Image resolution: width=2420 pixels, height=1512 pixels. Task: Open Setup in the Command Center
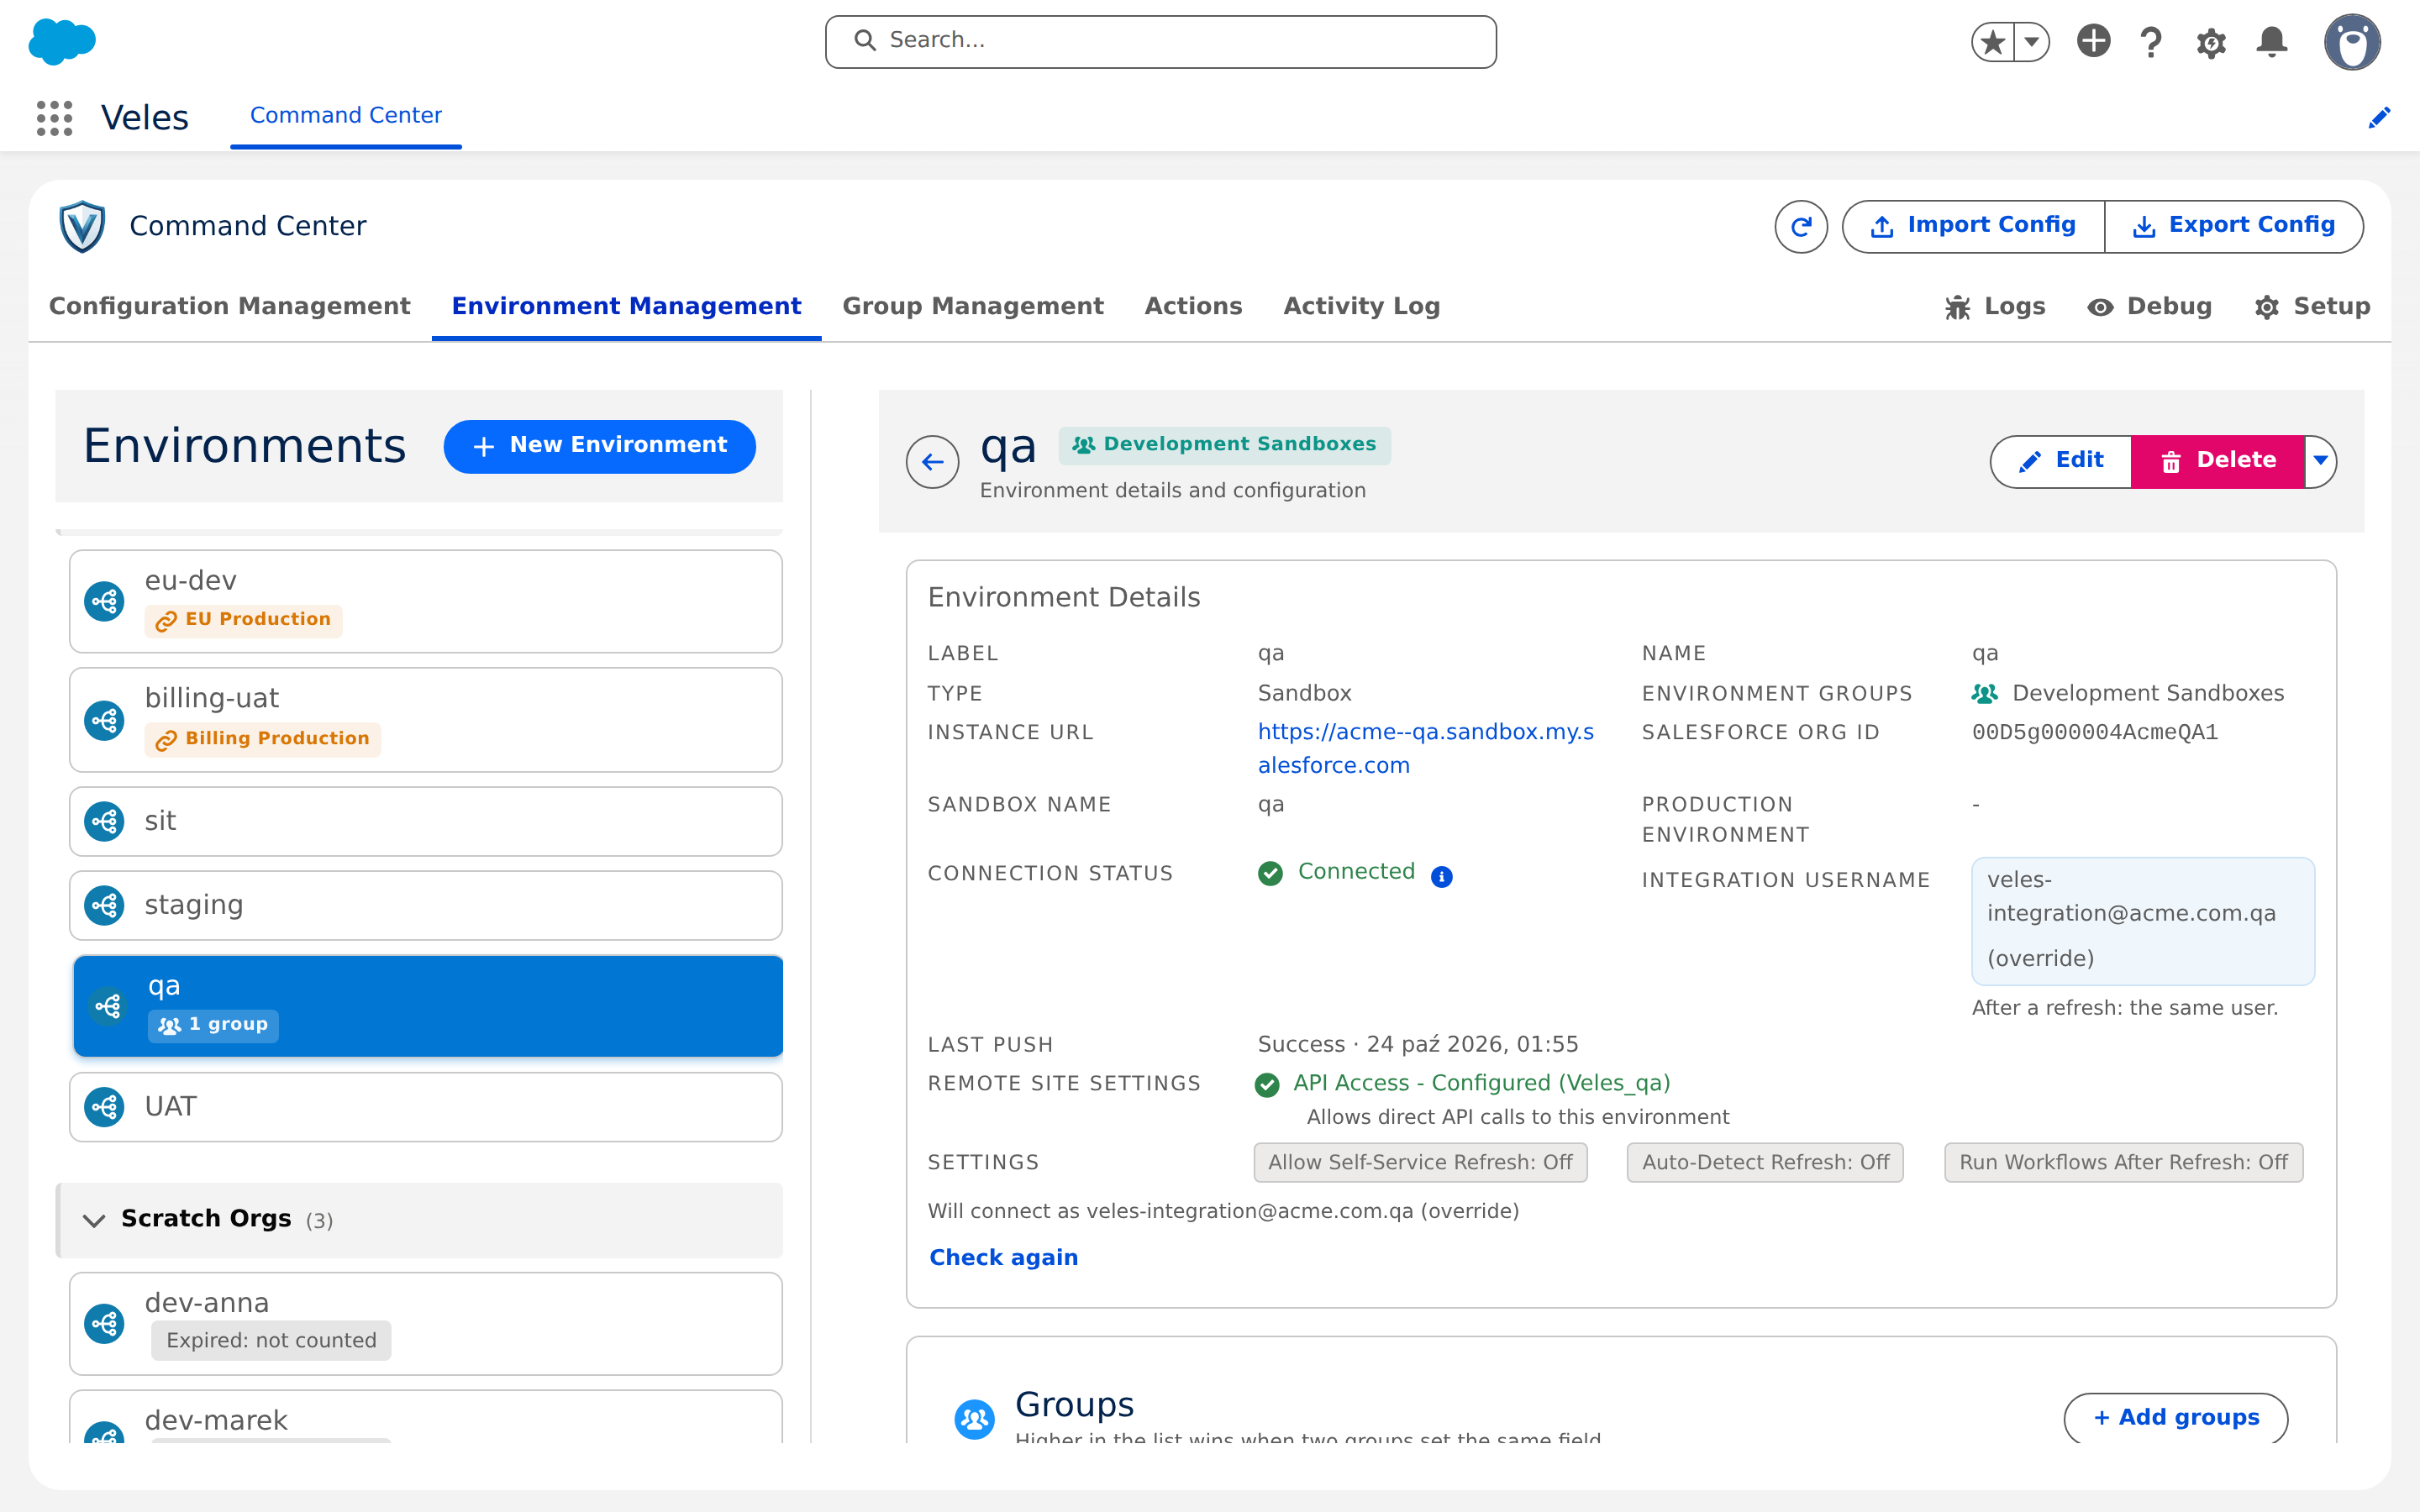(x=2312, y=306)
